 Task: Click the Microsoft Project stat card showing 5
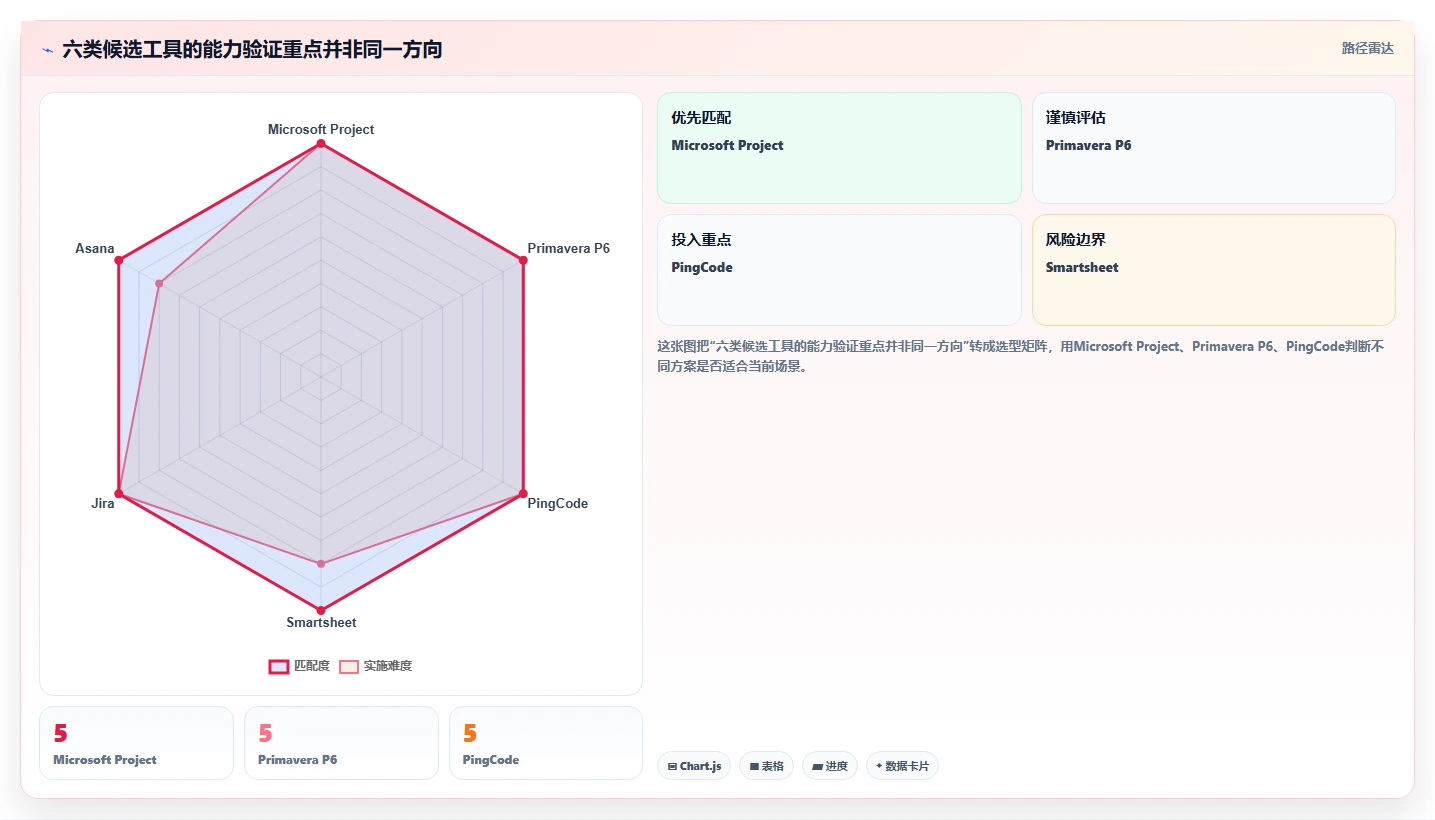coord(136,743)
